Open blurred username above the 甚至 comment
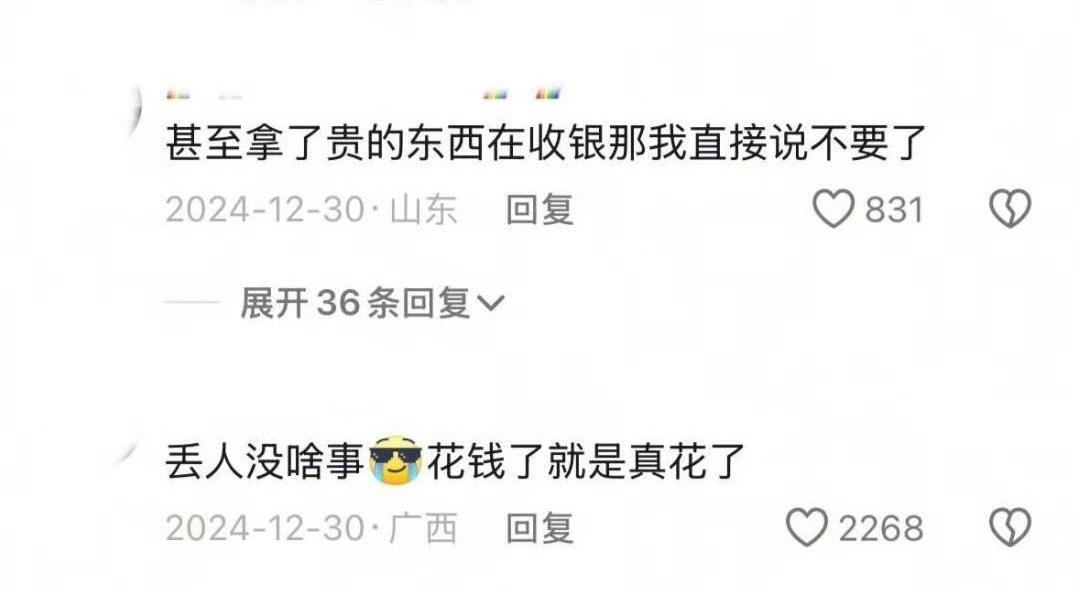 204,96
